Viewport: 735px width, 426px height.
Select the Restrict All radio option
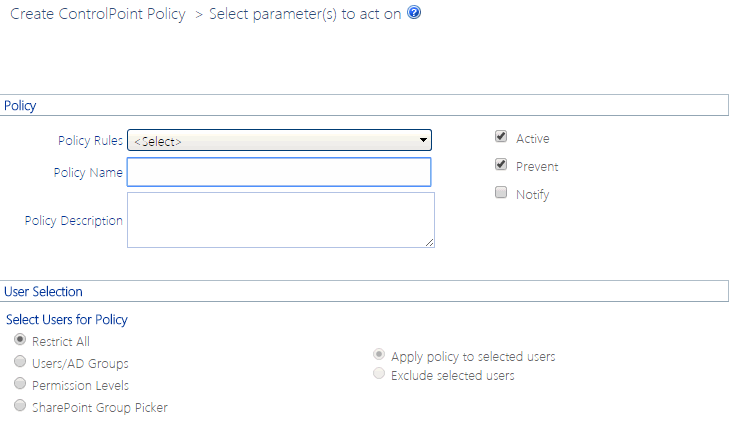[x=20, y=340]
